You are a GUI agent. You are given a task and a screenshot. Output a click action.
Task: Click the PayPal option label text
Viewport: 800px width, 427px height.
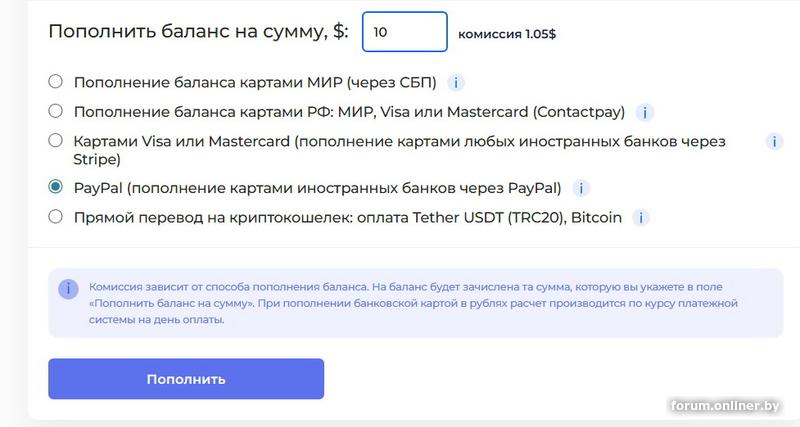point(317,188)
